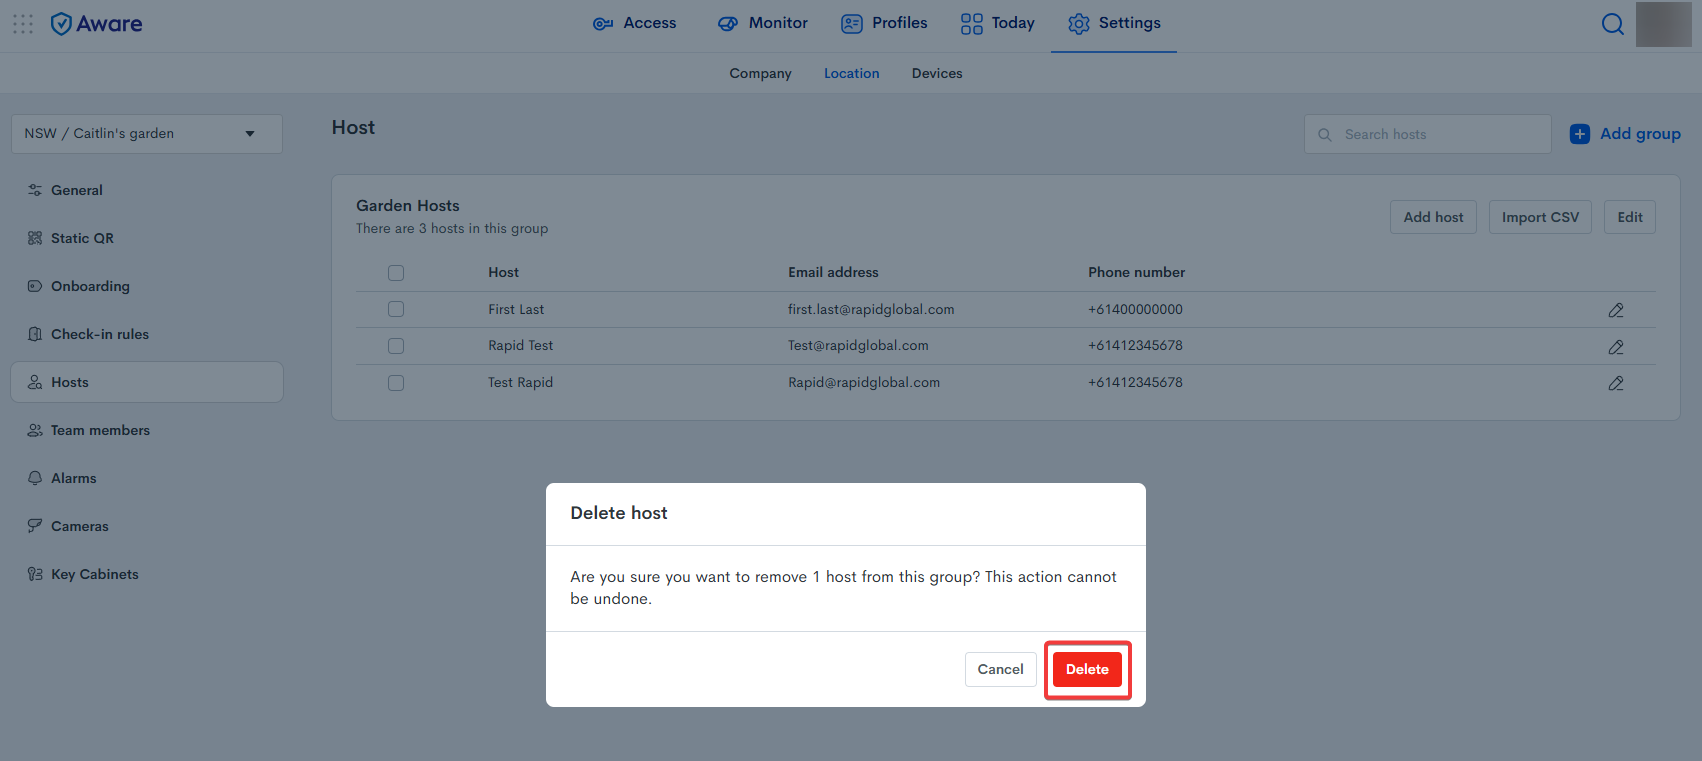Open the Monitor menu item

click(763, 23)
